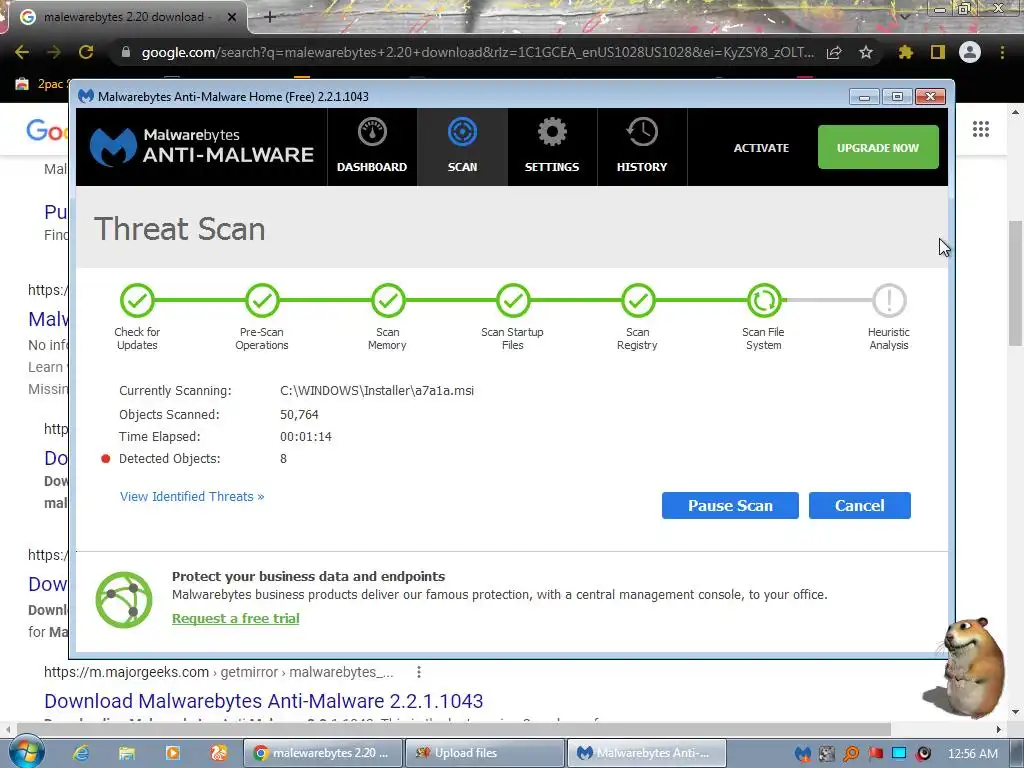The image size is (1024, 768).
Task: Click Chrome's horizontal scrollbar thumb
Action: [454, 729]
